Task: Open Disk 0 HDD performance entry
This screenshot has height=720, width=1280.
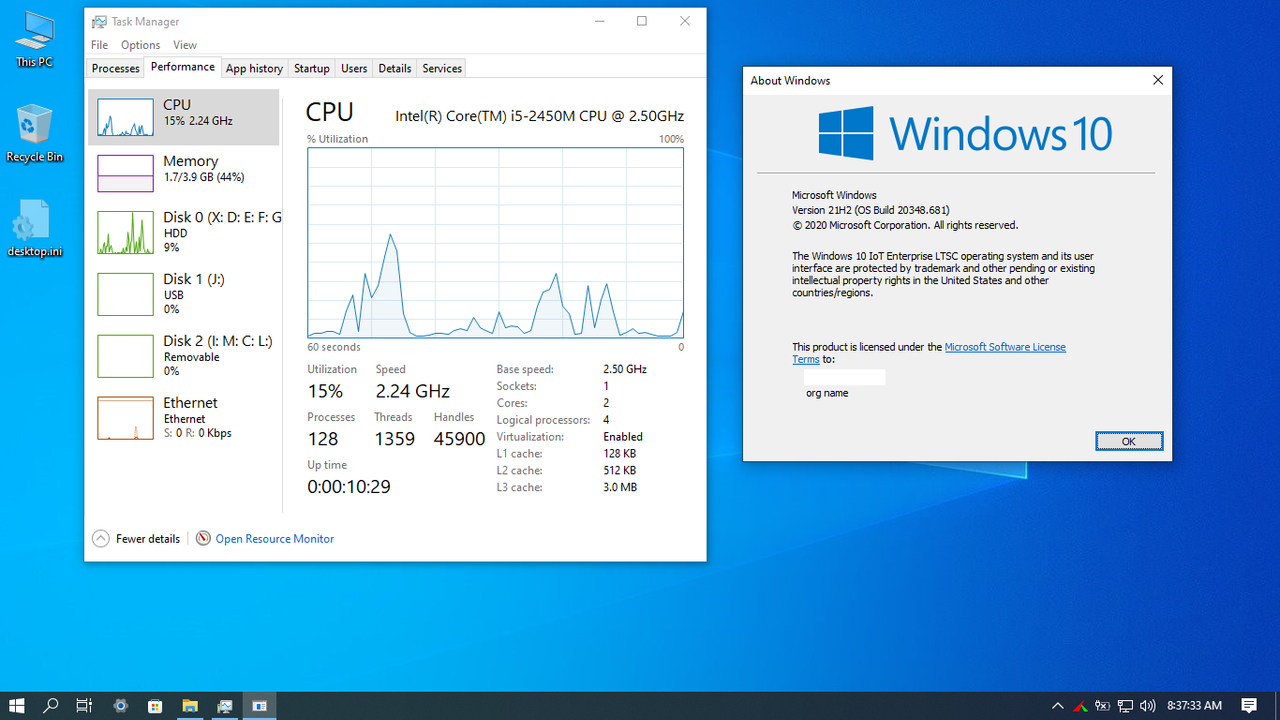Action: 184,232
